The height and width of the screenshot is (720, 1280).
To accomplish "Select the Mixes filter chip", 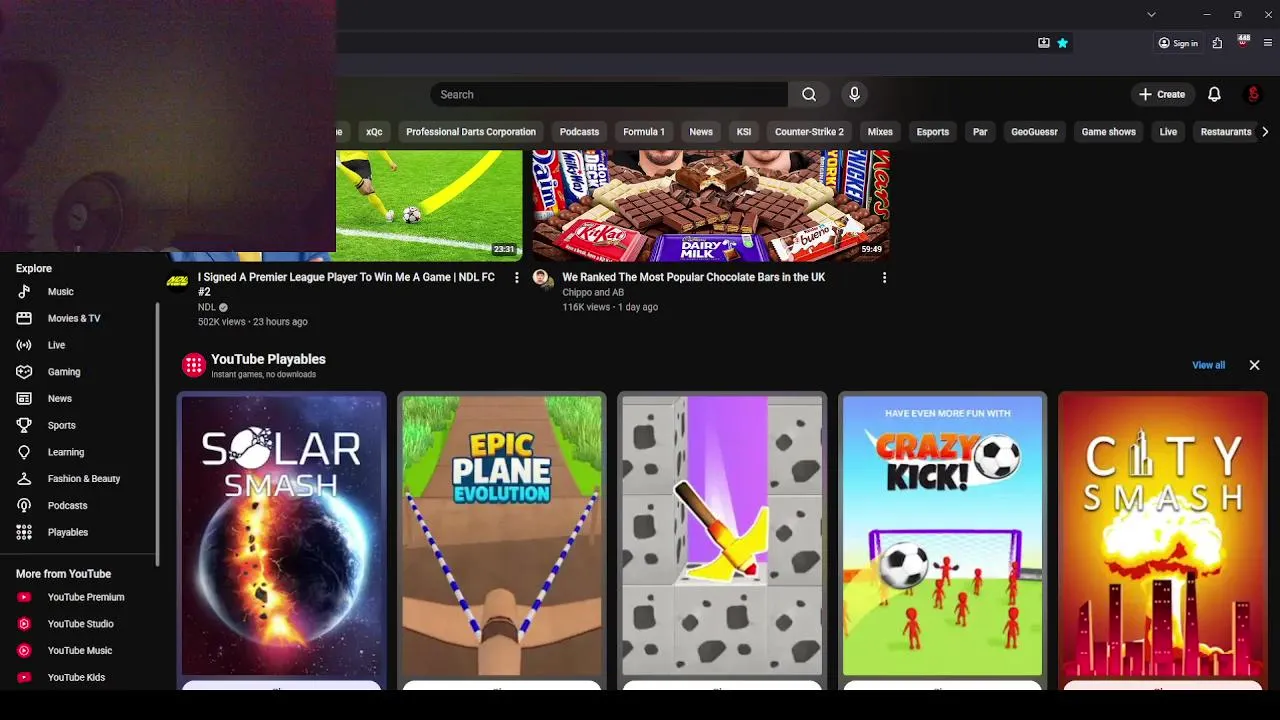I will tap(880, 132).
